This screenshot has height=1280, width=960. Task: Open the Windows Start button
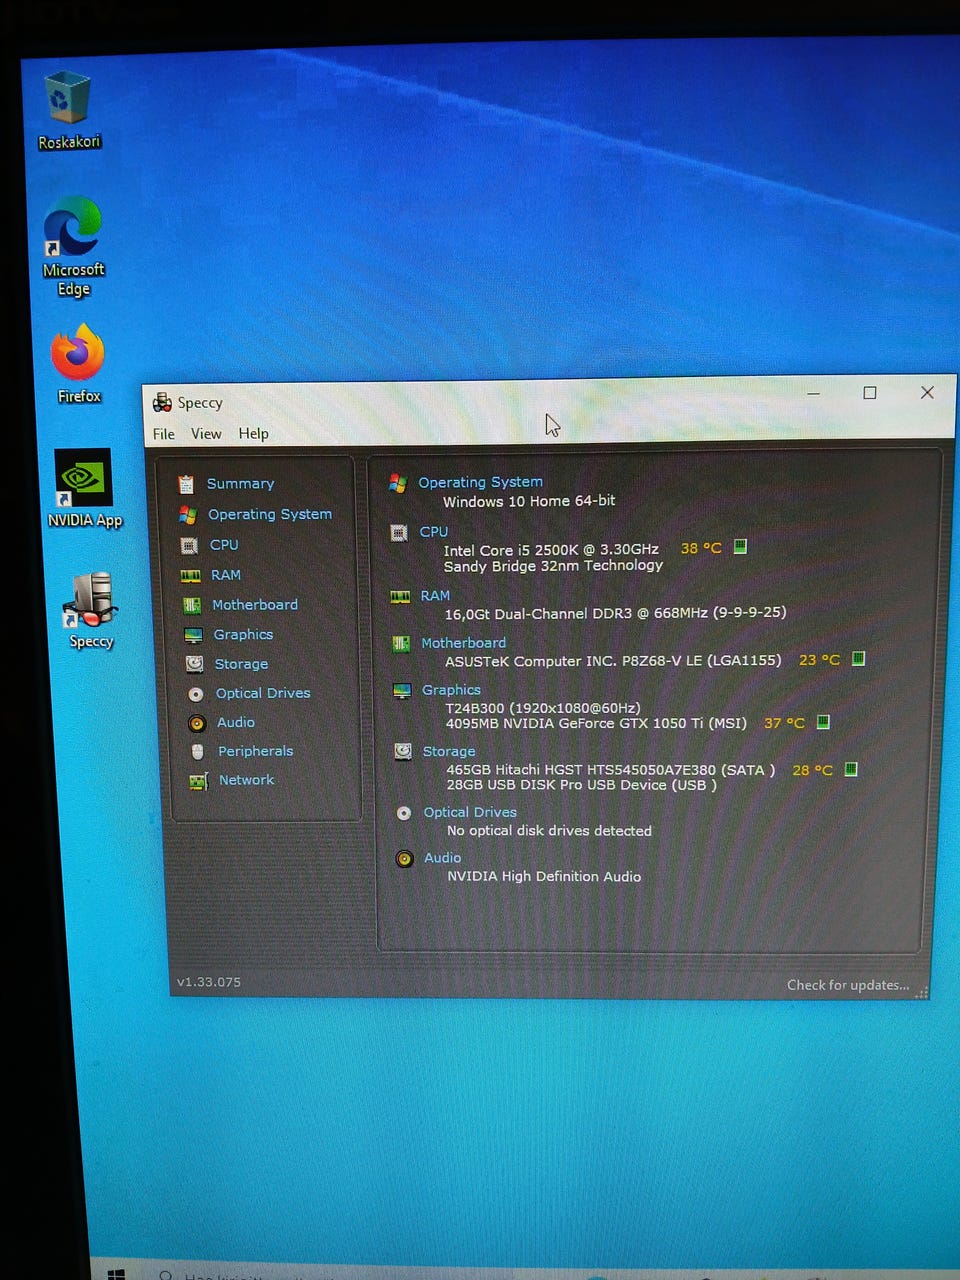tap(116, 1274)
